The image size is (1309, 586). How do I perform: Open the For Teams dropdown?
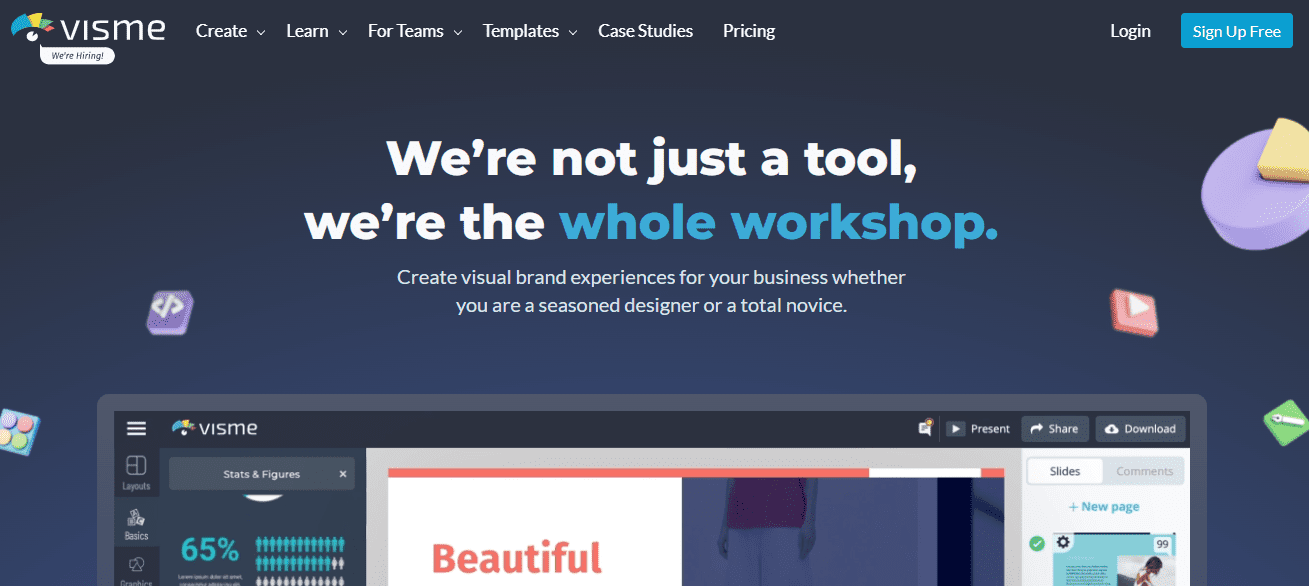point(415,31)
